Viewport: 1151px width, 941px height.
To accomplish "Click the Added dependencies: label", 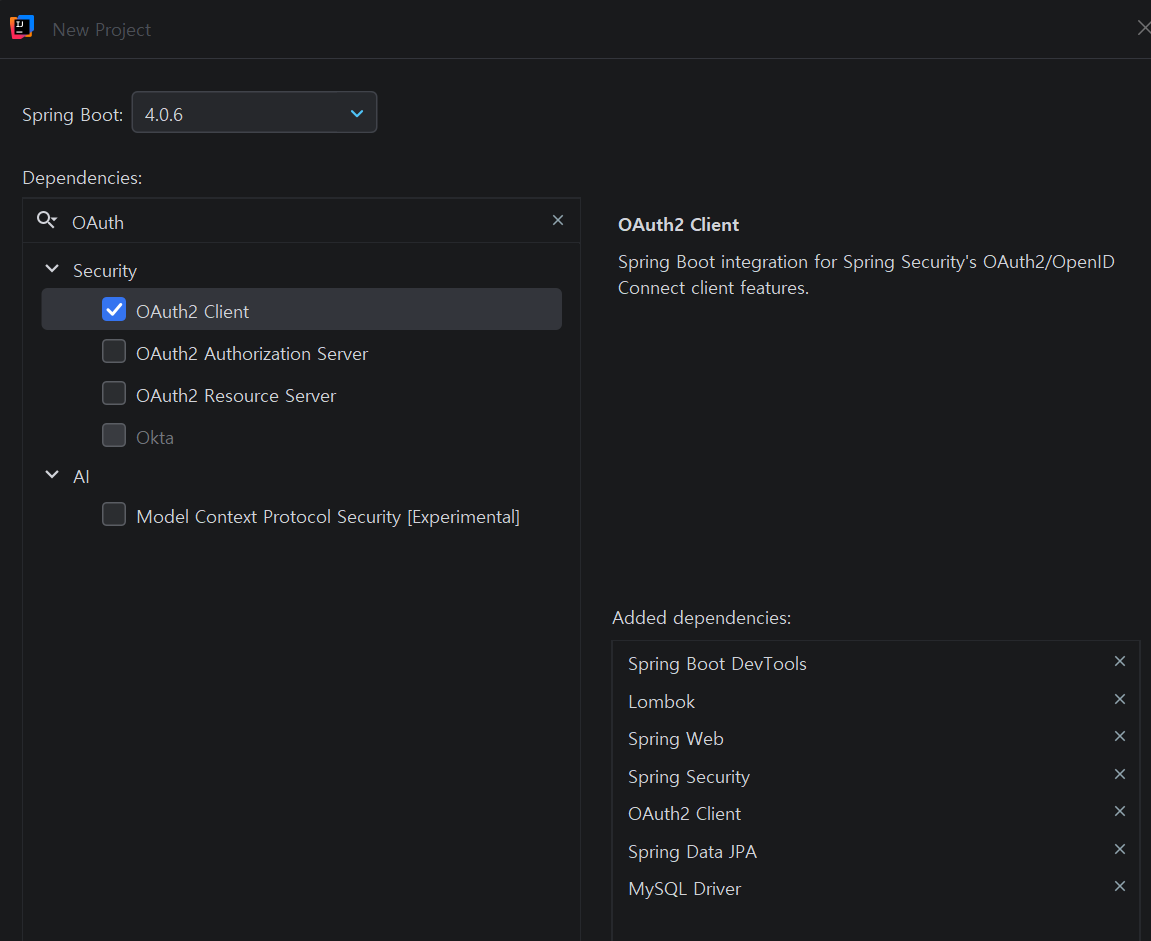I will click(702, 618).
